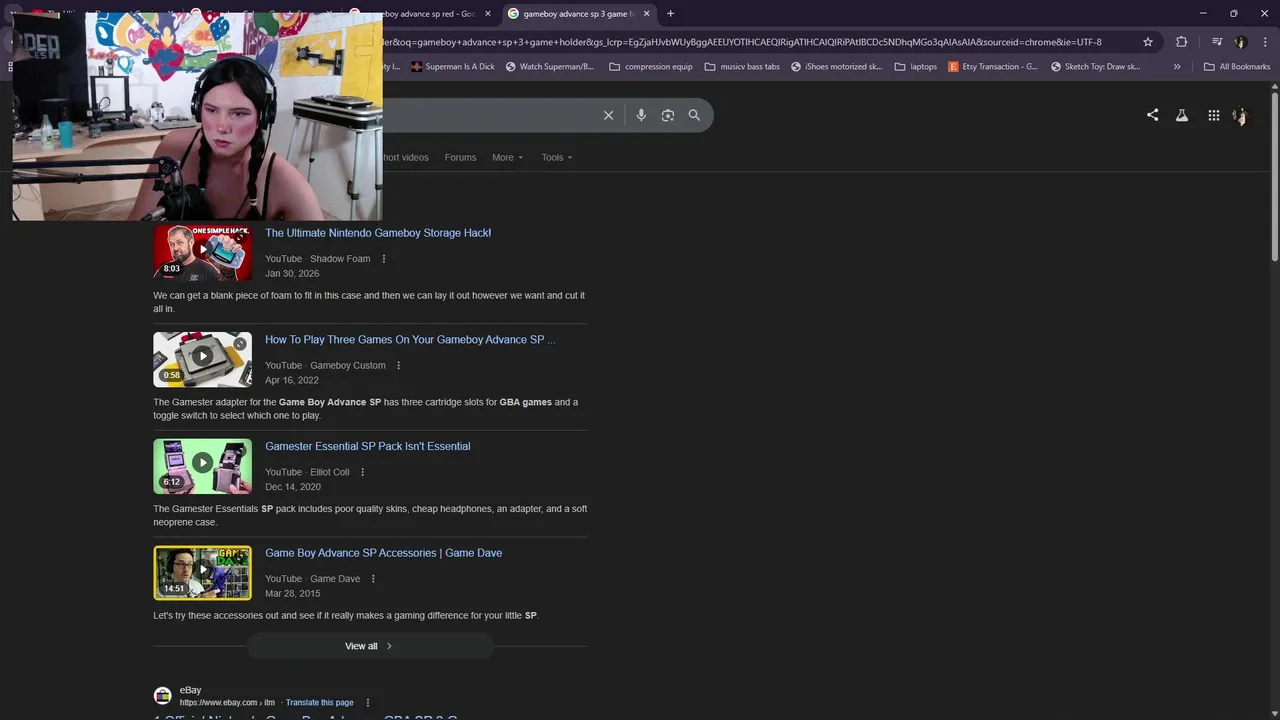This screenshot has width=1280, height=720.
Task: Open Game Boy Advance SP Accessories link
Action: click(x=383, y=553)
